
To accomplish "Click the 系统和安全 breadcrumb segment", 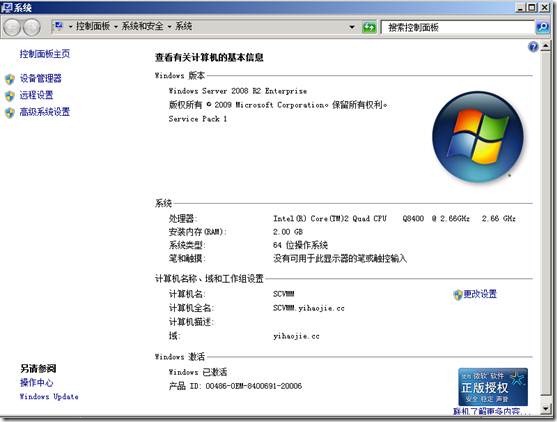I will [x=142, y=26].
